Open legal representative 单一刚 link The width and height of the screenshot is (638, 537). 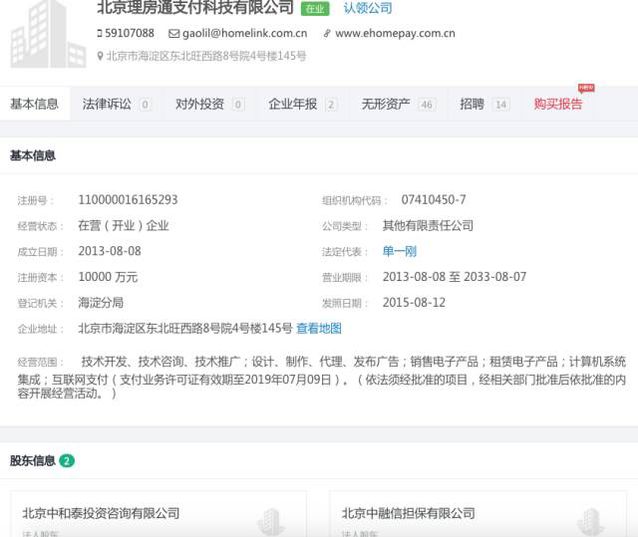tap(399, 251)
